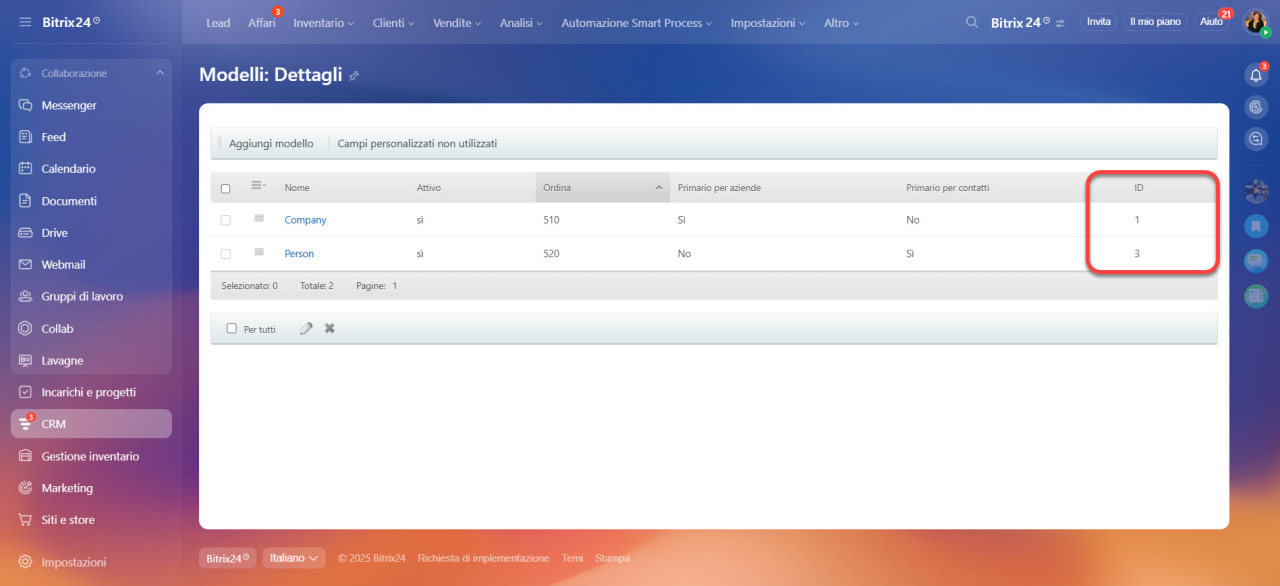Open the Lavagne sidebar item

(x=91, y=361)
